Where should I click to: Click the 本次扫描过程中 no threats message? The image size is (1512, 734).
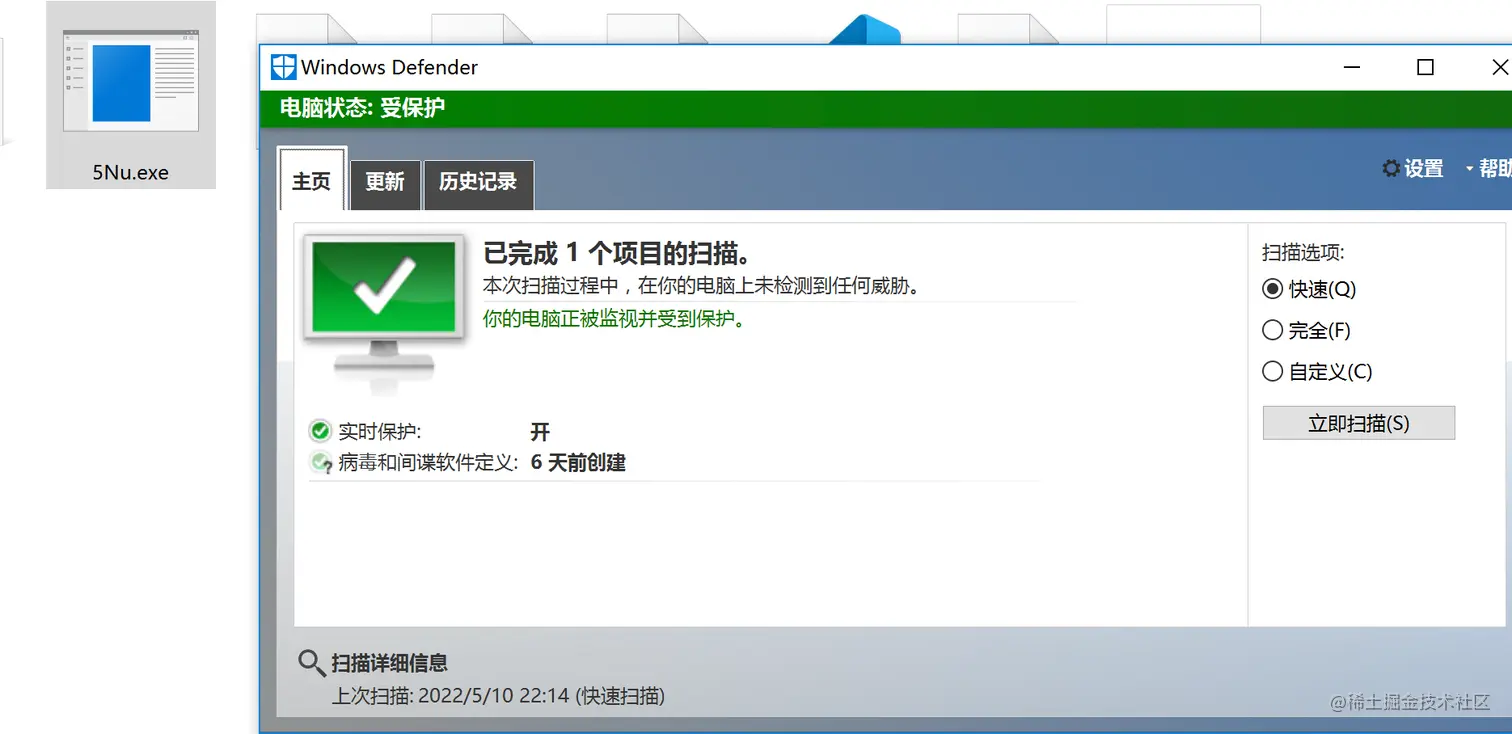(x=701, y=286)
